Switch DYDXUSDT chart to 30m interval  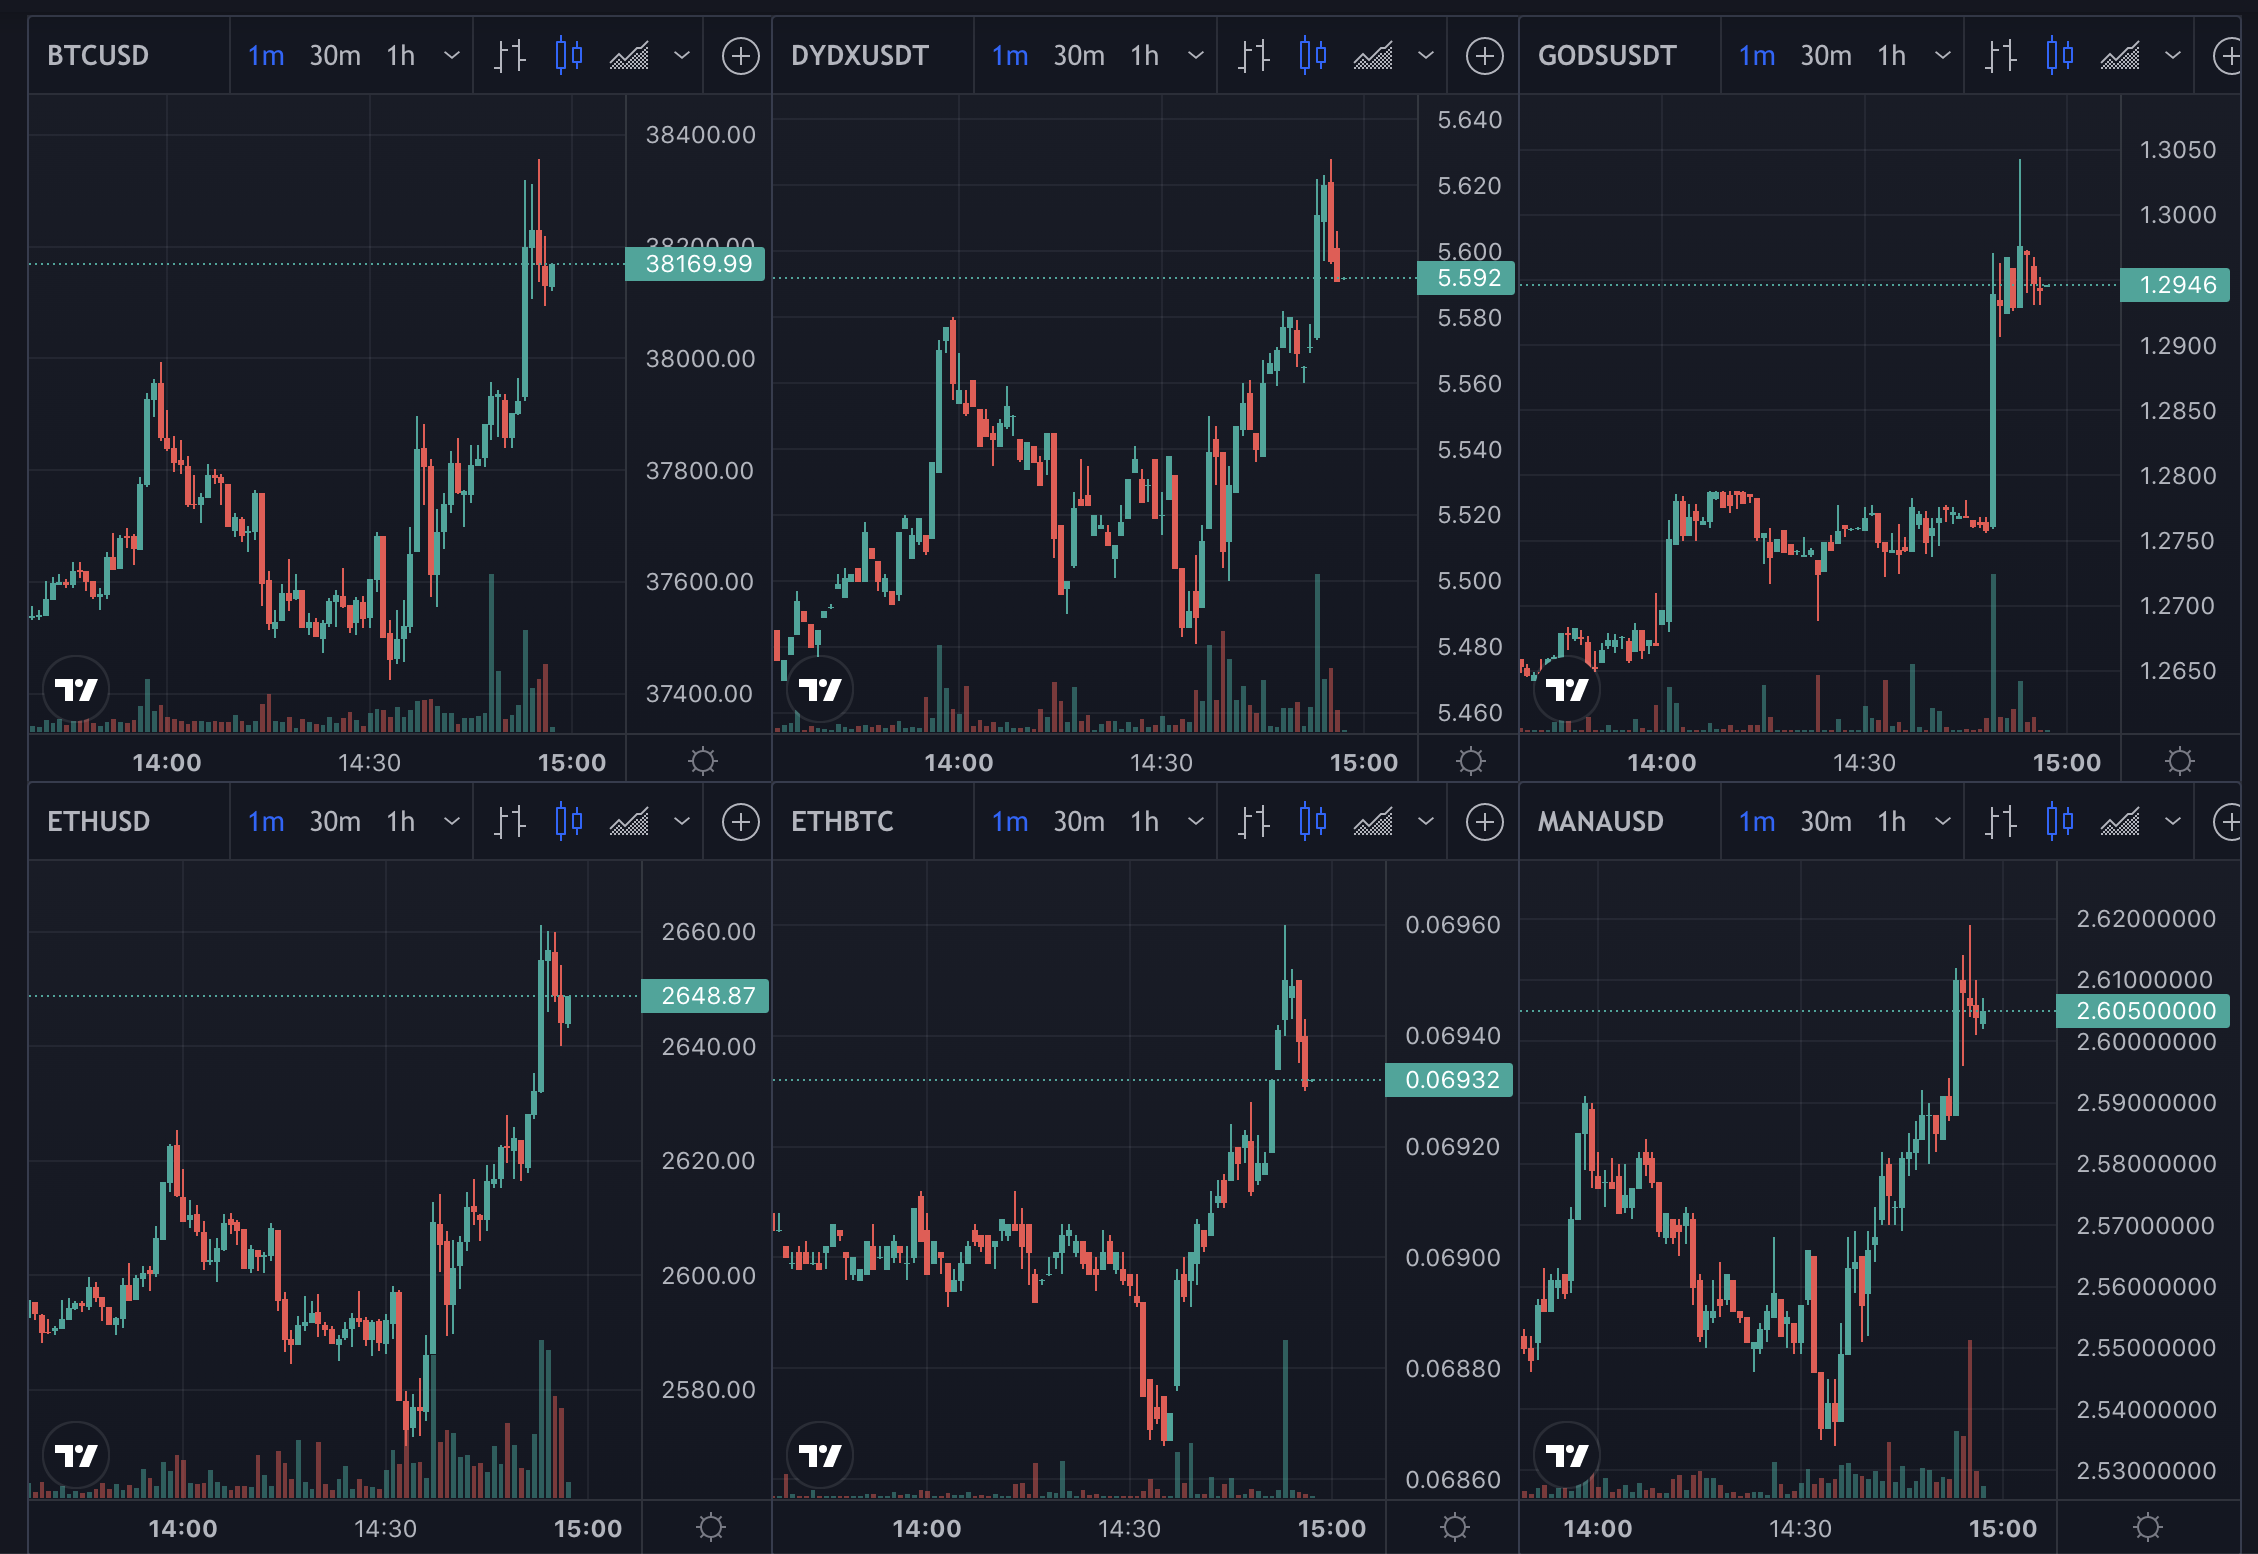(x=1079, y=56)
